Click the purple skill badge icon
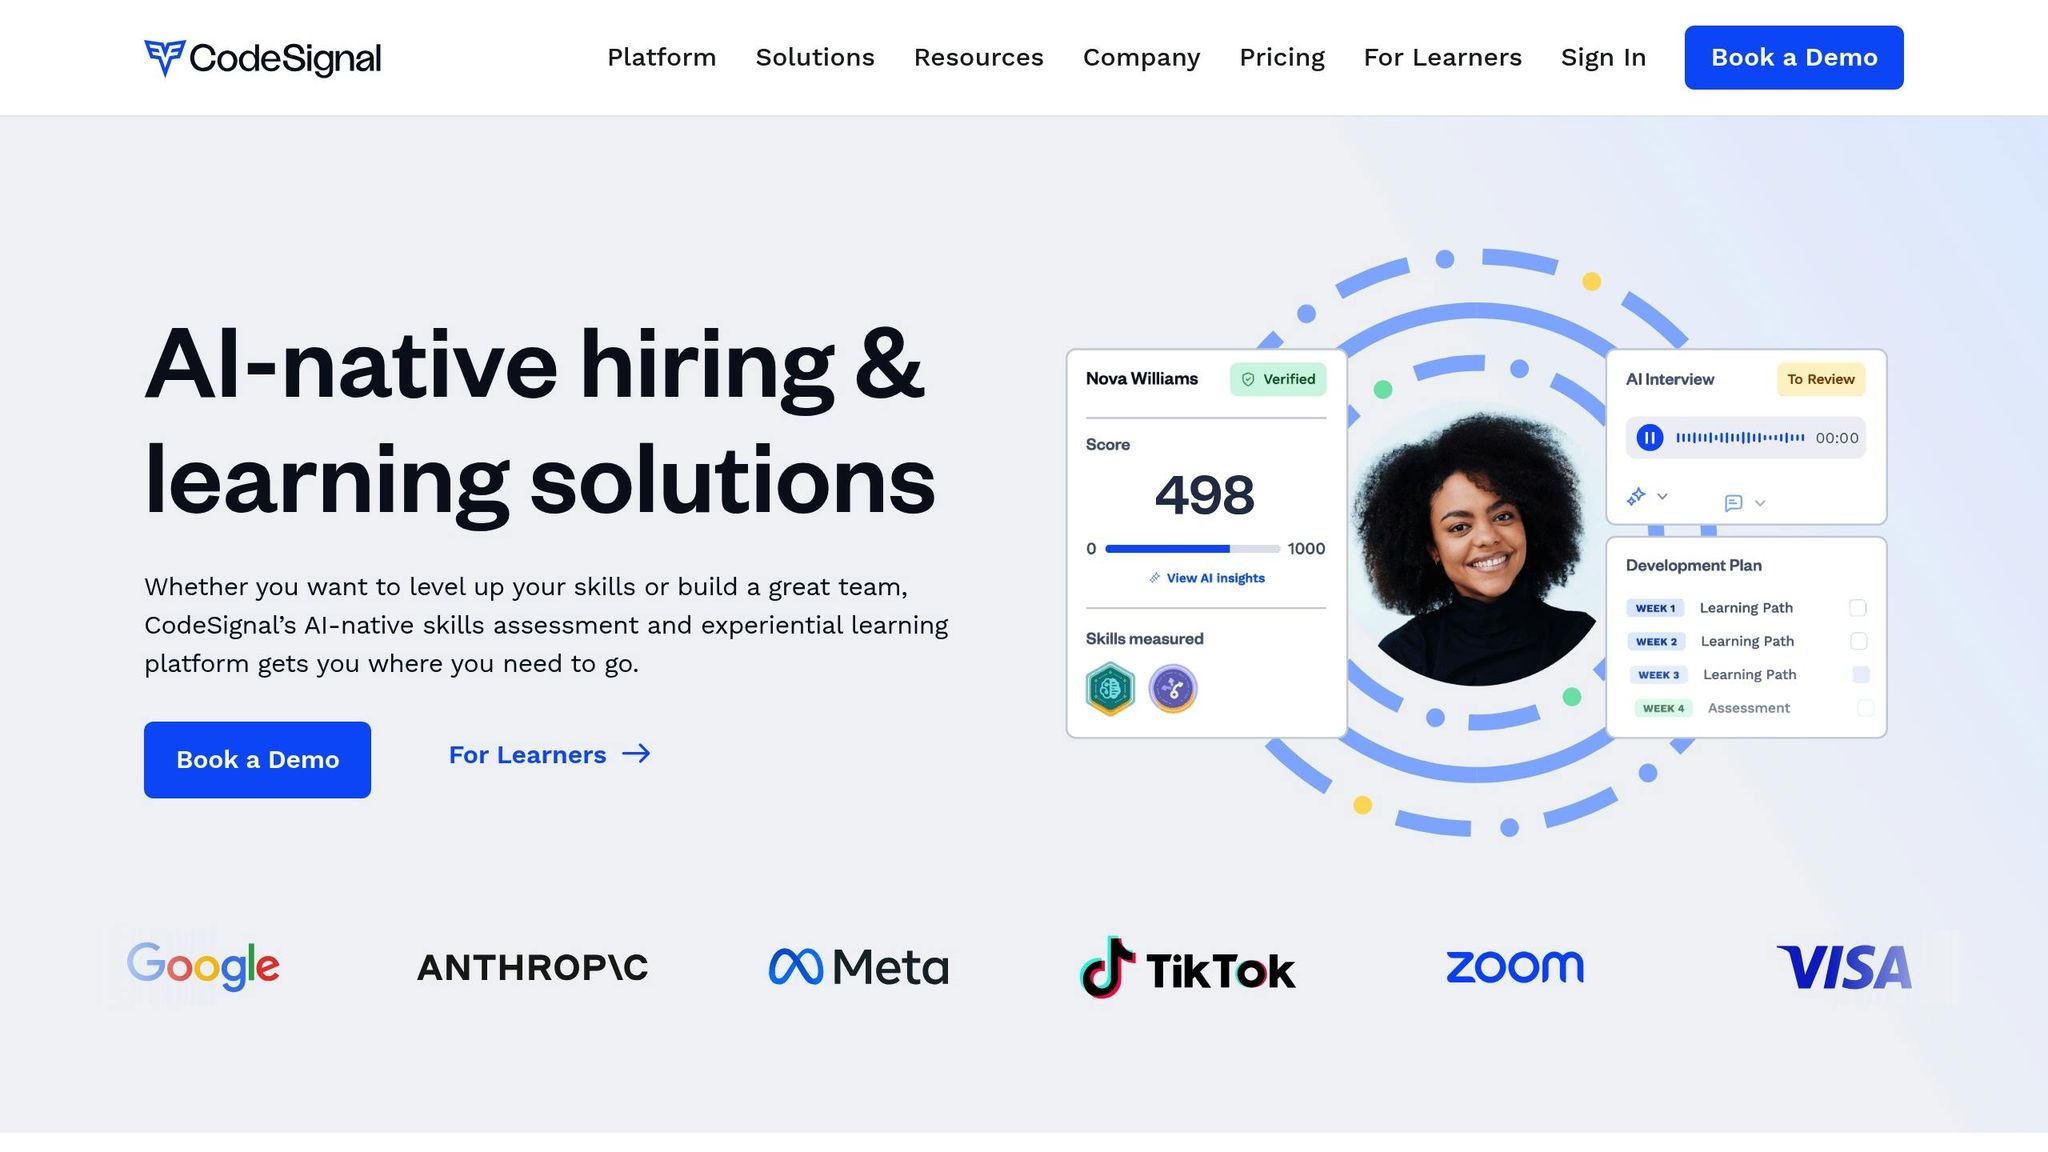 [1173, 689]
